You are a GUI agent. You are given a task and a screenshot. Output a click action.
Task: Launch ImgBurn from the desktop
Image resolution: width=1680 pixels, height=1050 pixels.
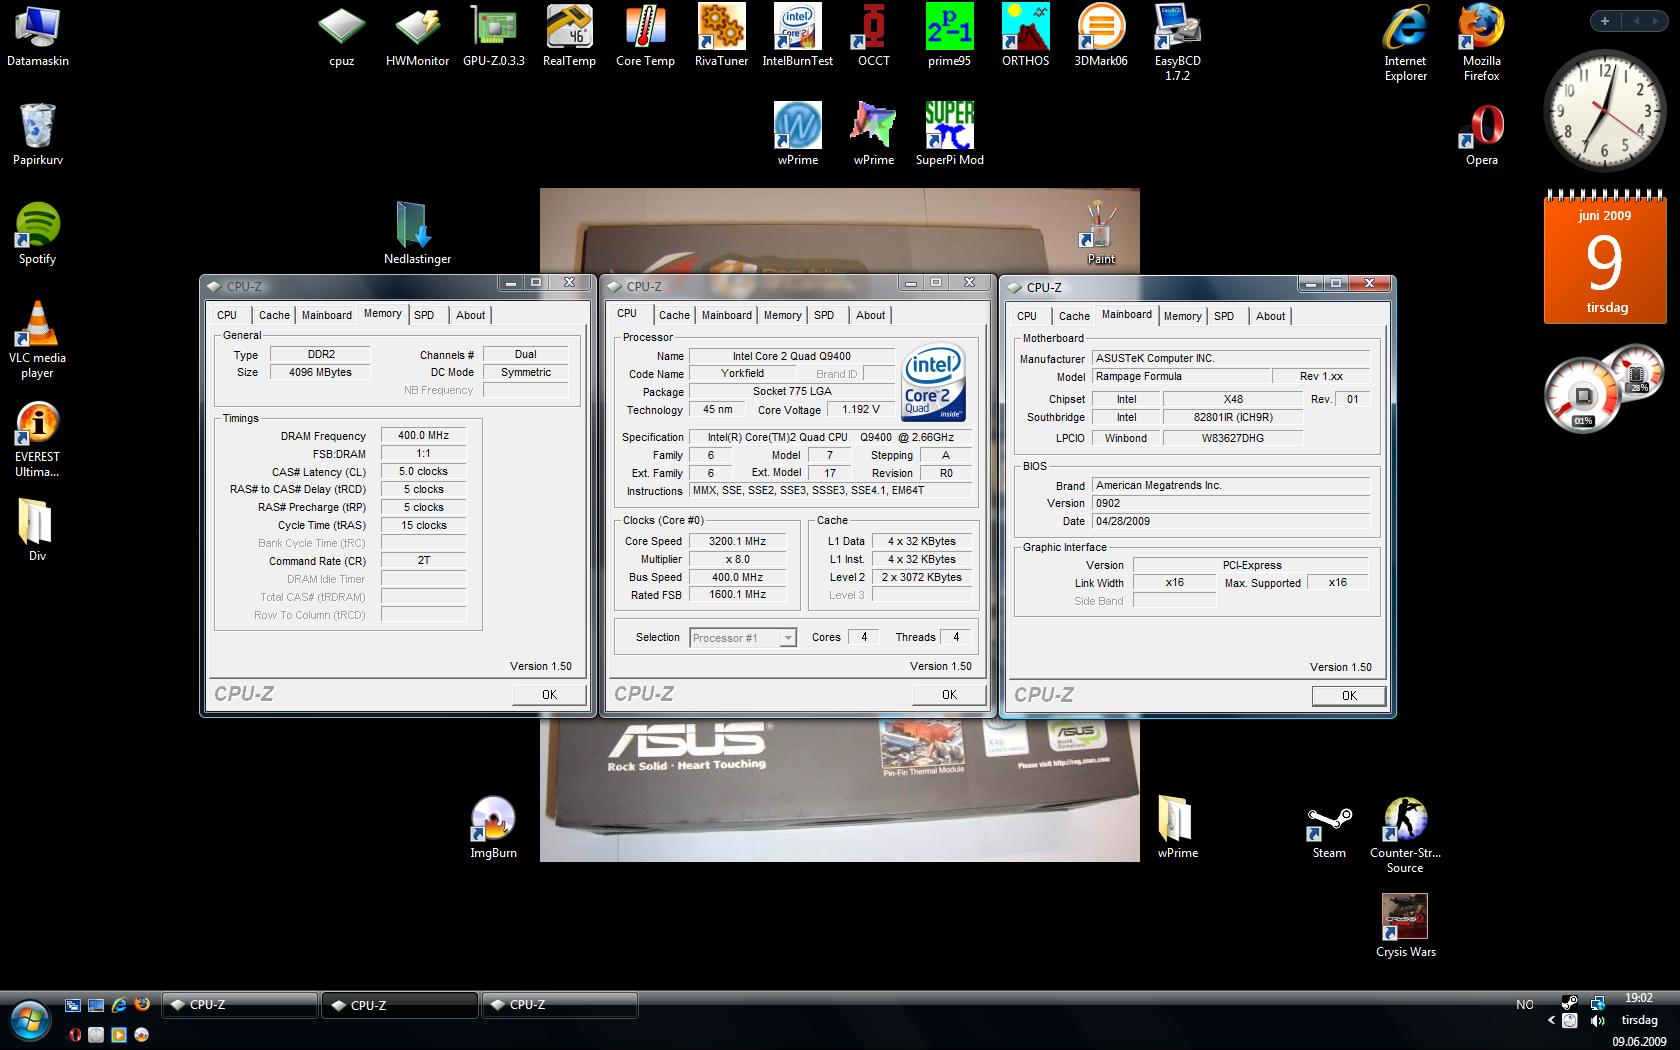pyautogui.click(x=494, y=828)
